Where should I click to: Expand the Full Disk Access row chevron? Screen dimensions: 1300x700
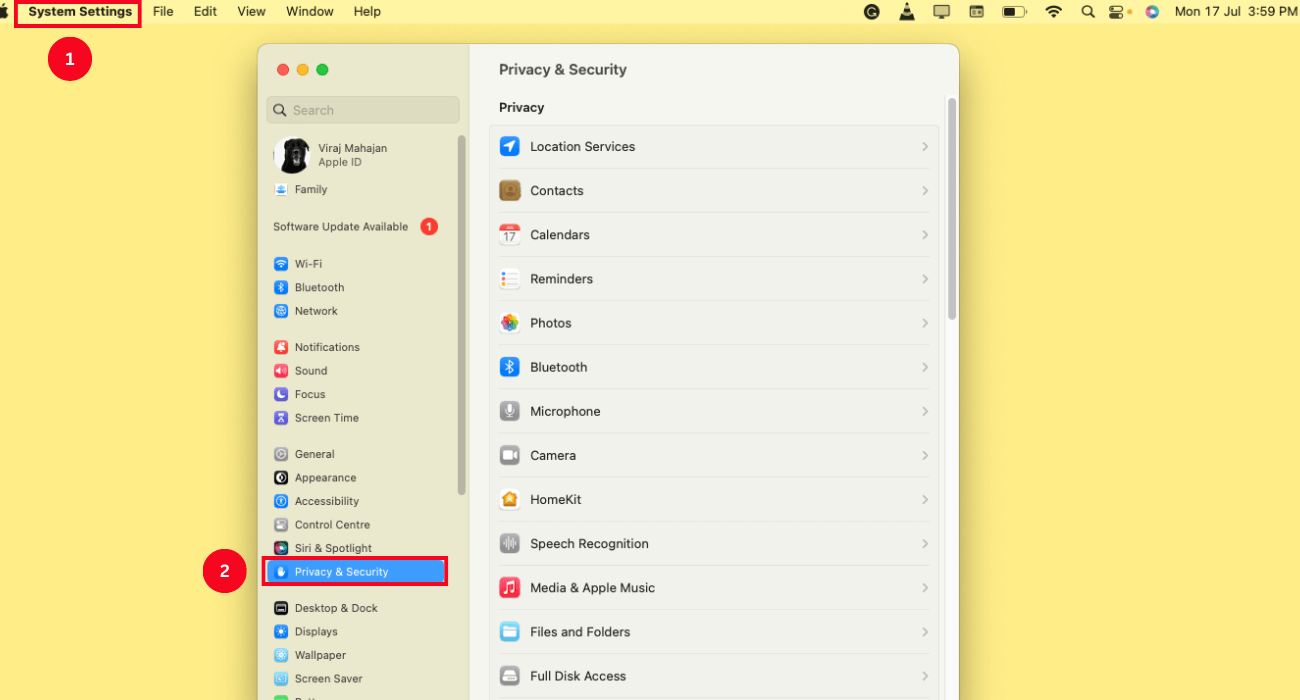(x=925, y=676)
